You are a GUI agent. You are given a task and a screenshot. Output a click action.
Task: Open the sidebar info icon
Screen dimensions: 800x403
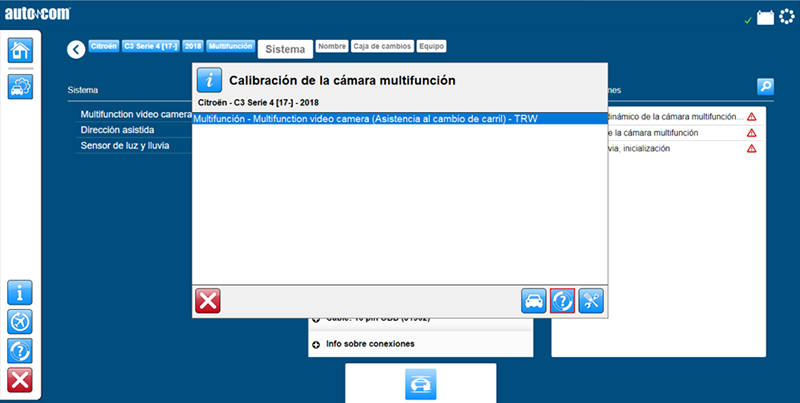click(20, 293)
